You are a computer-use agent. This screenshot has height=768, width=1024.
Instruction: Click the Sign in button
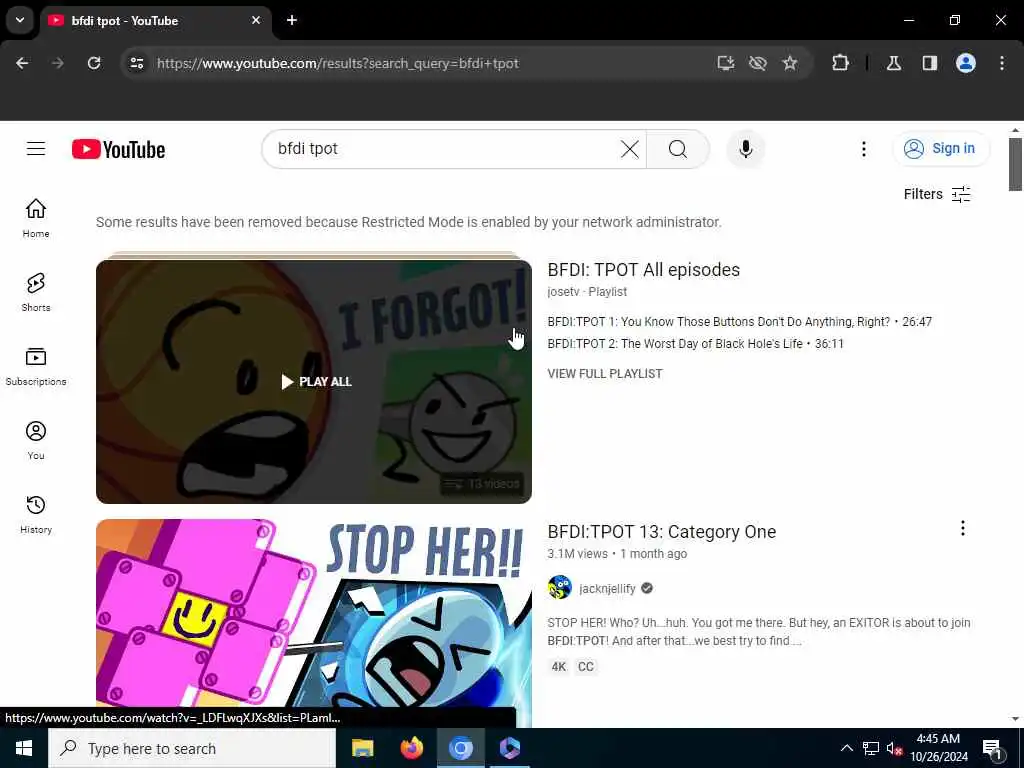pyautogui.click(x=940, y=149)
